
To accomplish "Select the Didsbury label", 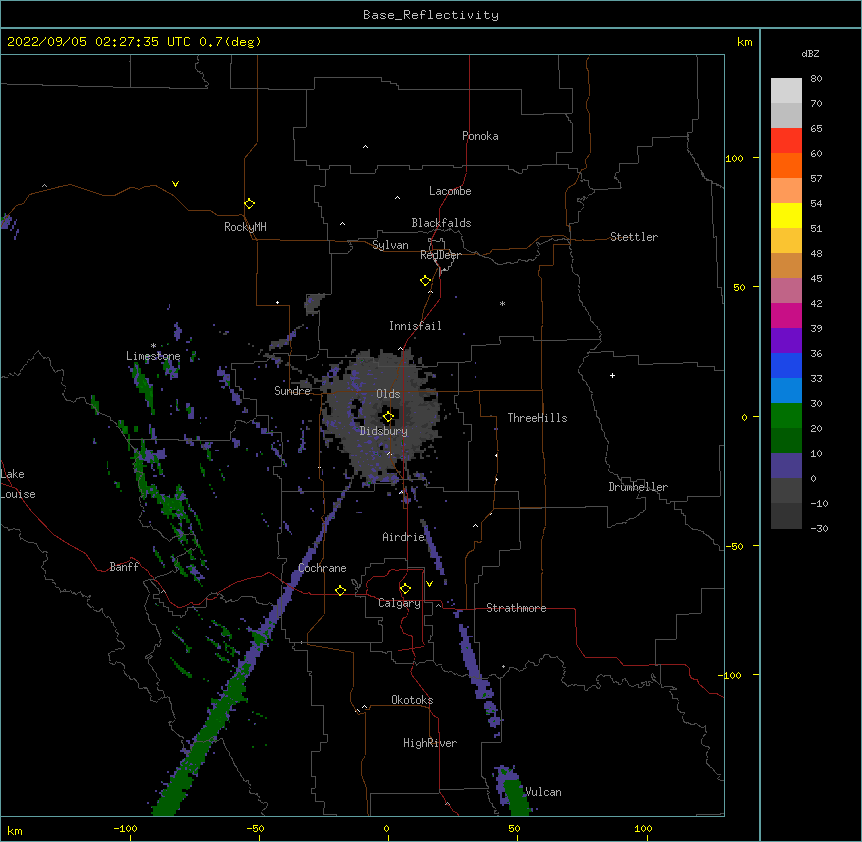I will tap(384, 431).
